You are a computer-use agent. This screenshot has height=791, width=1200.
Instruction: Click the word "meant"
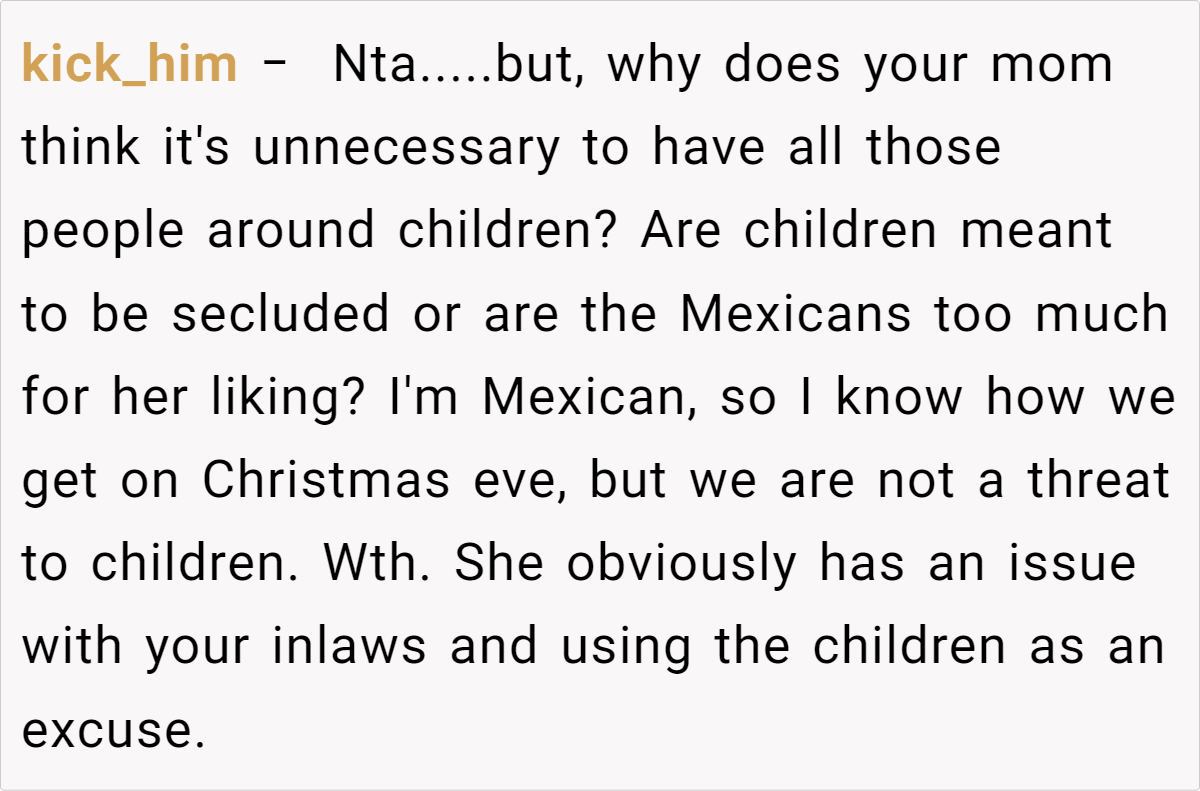pos(1037,231)
